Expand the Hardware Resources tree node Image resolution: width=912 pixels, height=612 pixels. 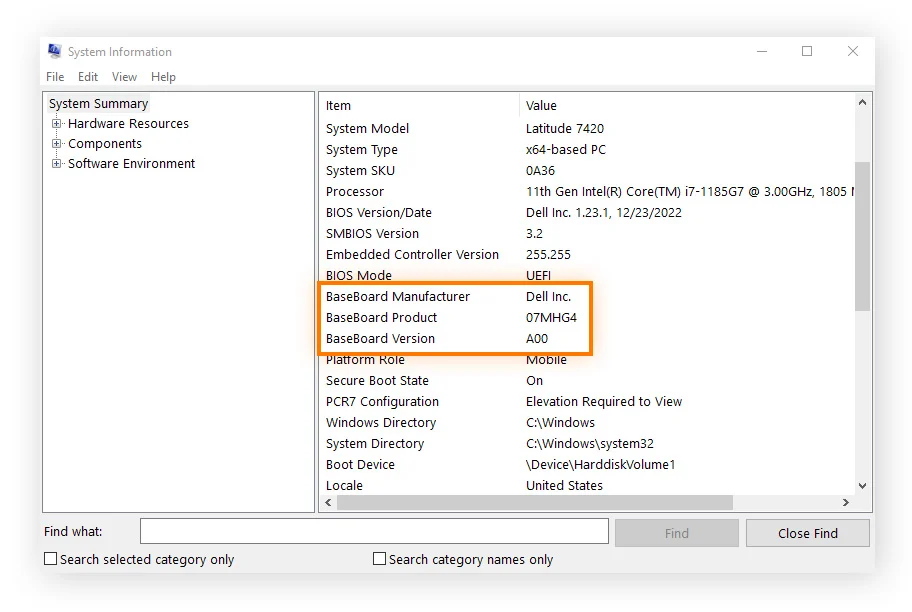click(58, 123)
